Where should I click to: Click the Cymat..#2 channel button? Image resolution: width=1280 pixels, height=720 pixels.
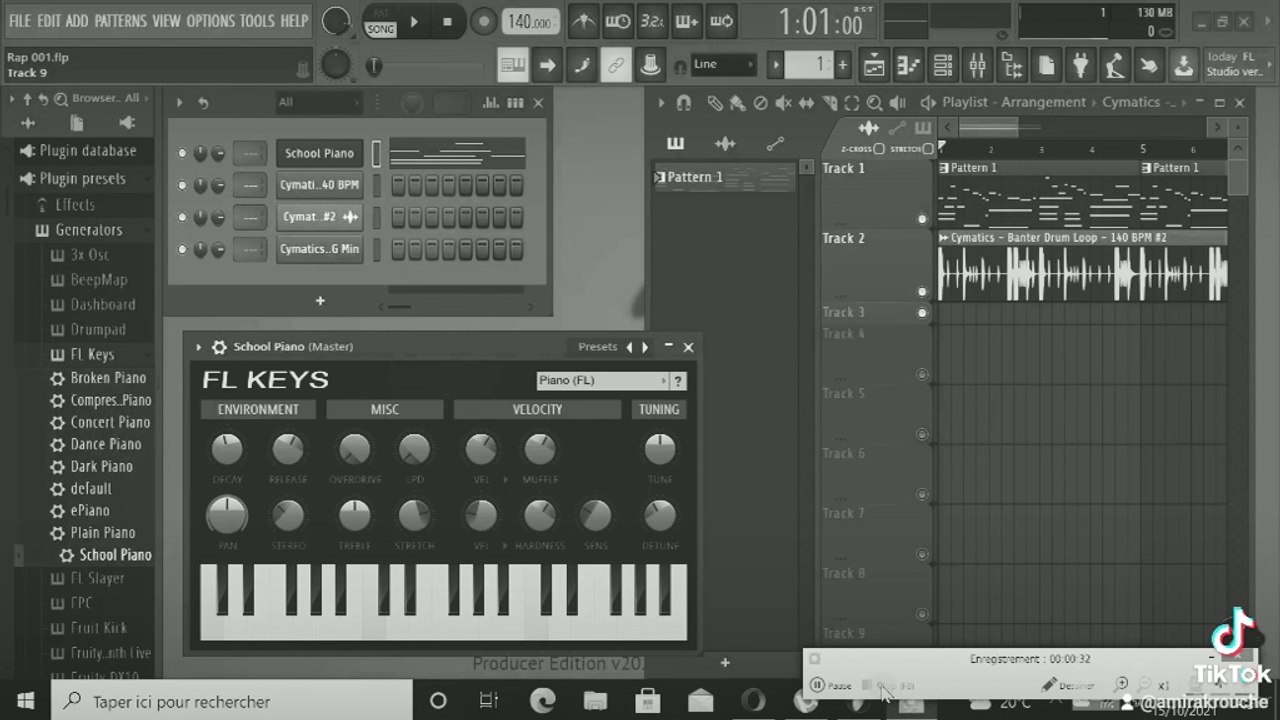coord(319,217)
